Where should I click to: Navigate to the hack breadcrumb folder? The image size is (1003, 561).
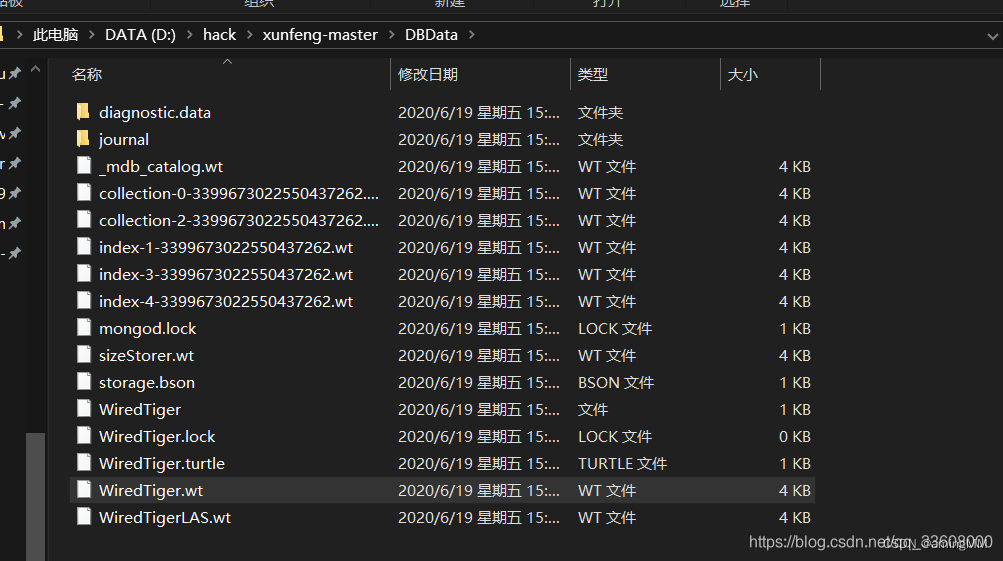pyautogui.click(x=219, y=35)
